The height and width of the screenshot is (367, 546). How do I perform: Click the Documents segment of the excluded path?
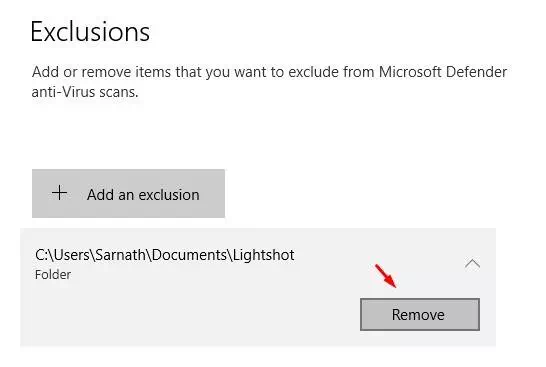point(189,255)
